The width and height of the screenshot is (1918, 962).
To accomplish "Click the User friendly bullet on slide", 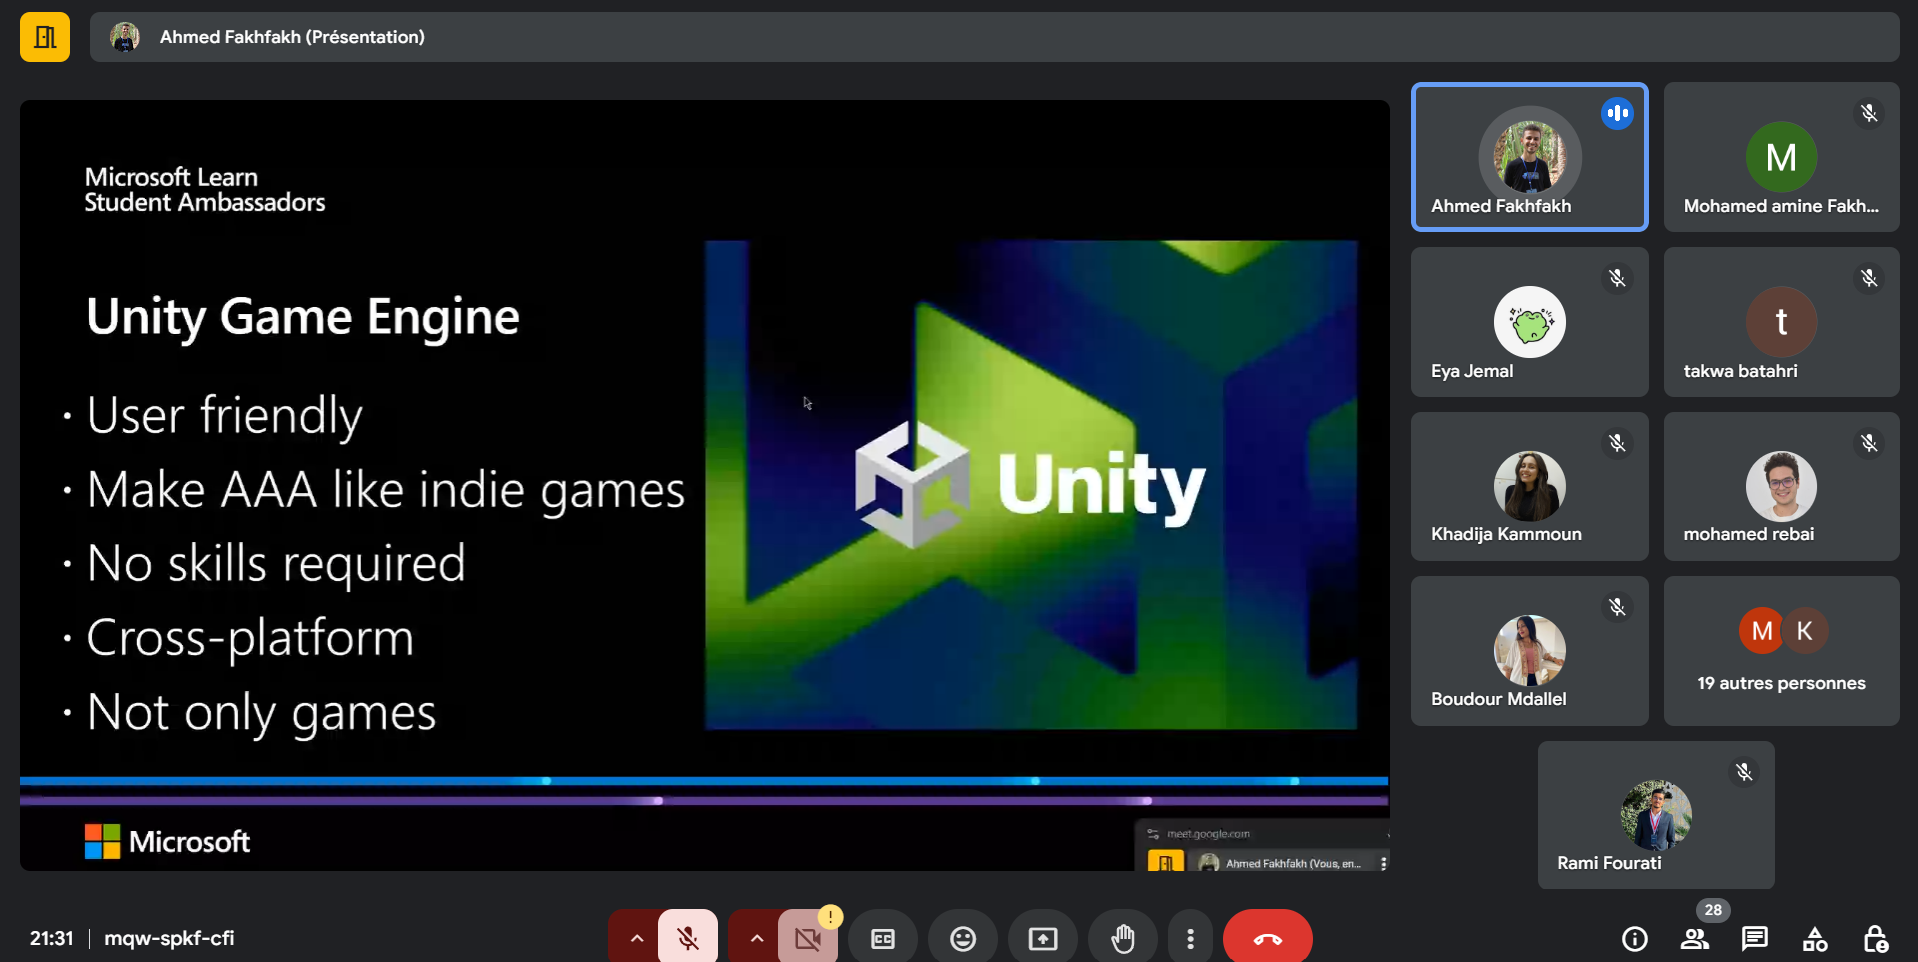I will coord(224,416).
